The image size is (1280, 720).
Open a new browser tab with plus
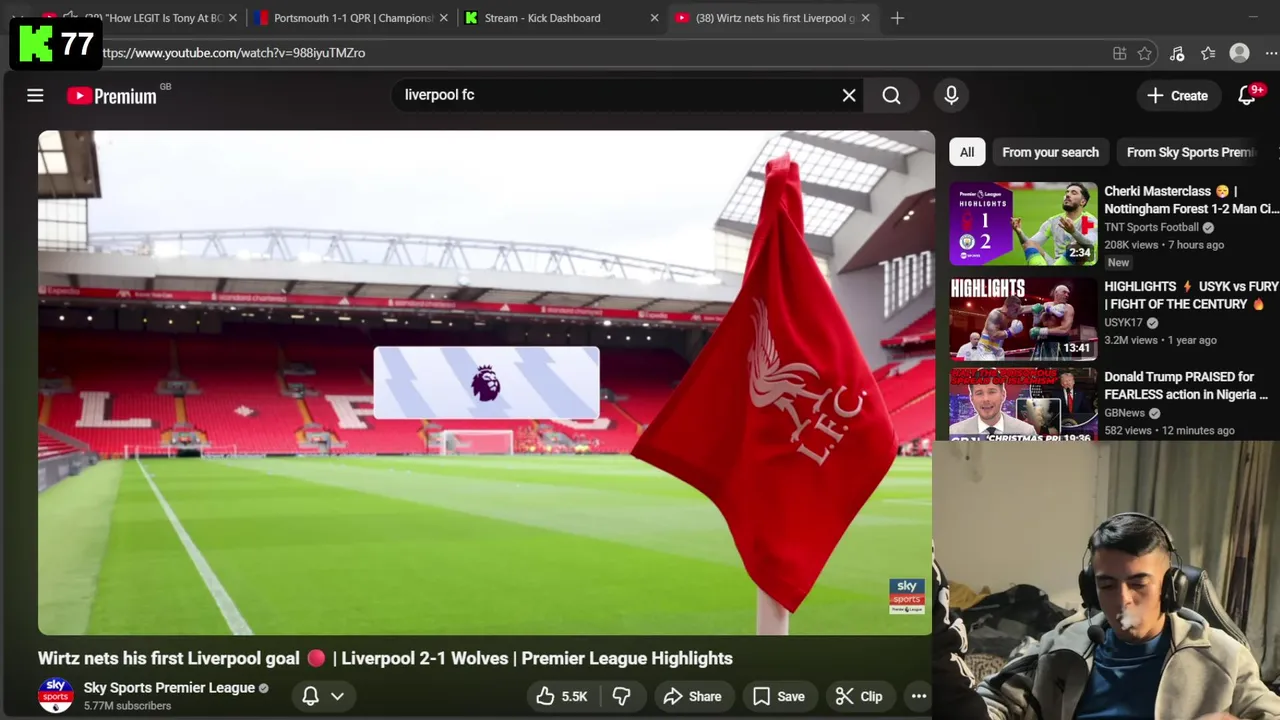tap(897, 18)
